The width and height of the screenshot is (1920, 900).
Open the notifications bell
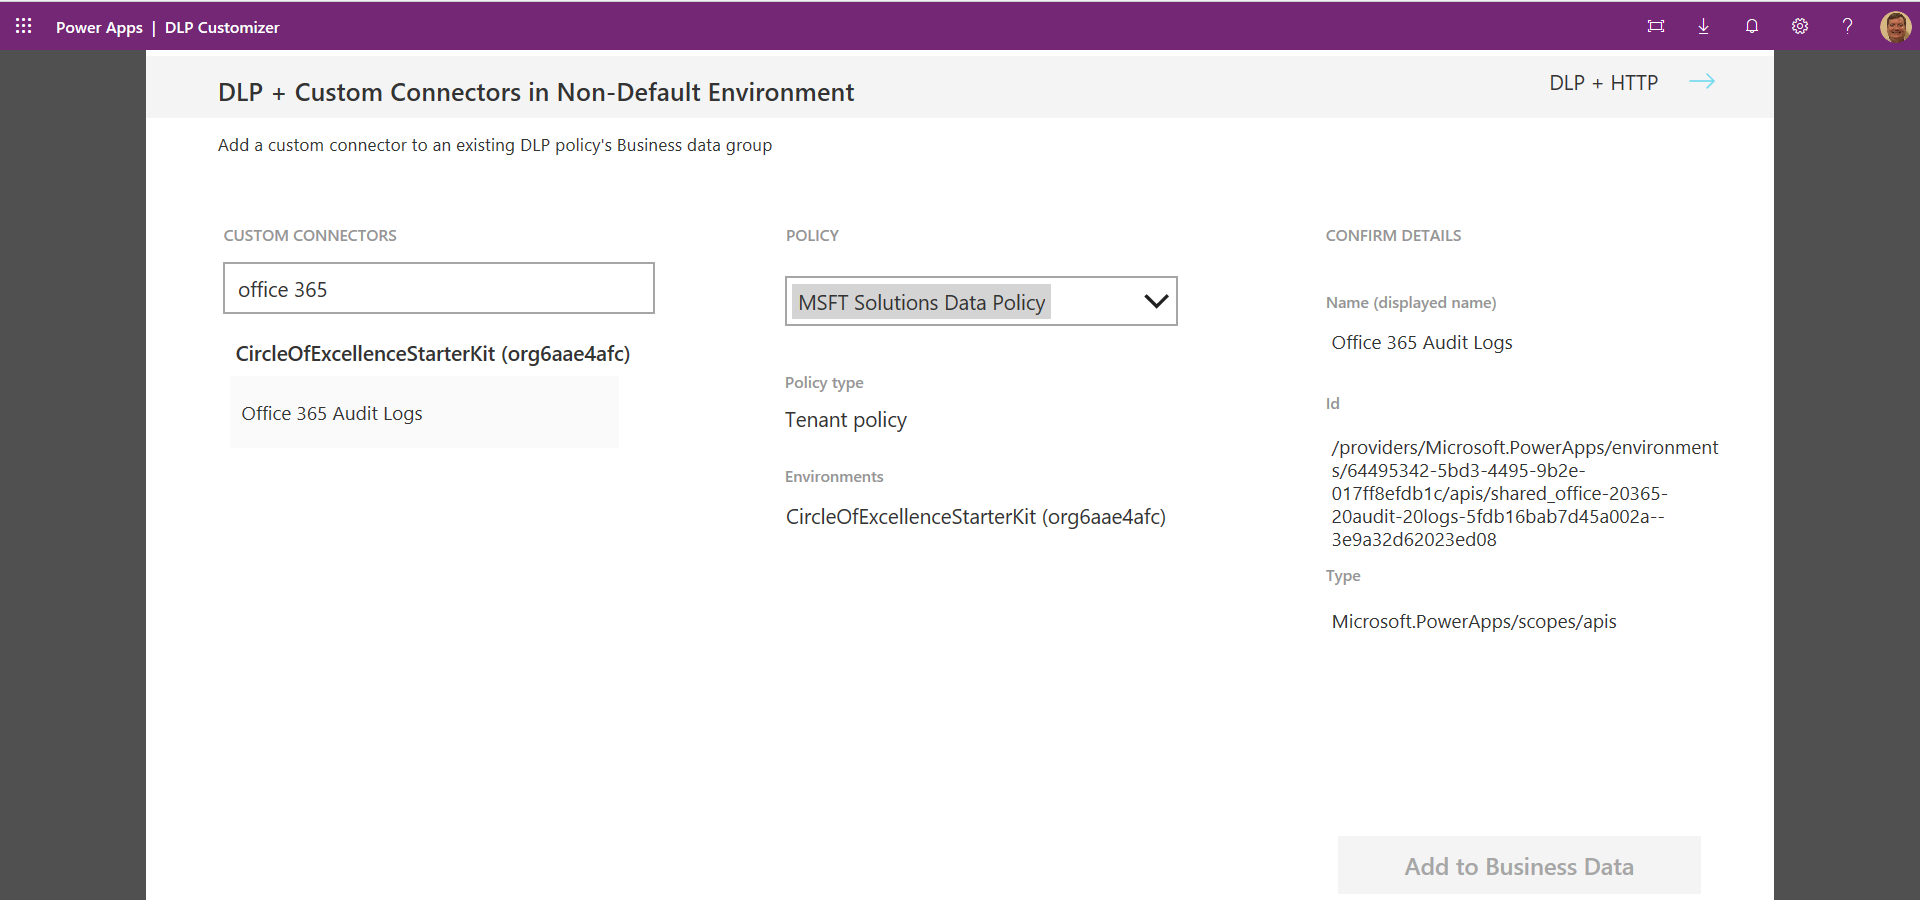[1751, 26]
